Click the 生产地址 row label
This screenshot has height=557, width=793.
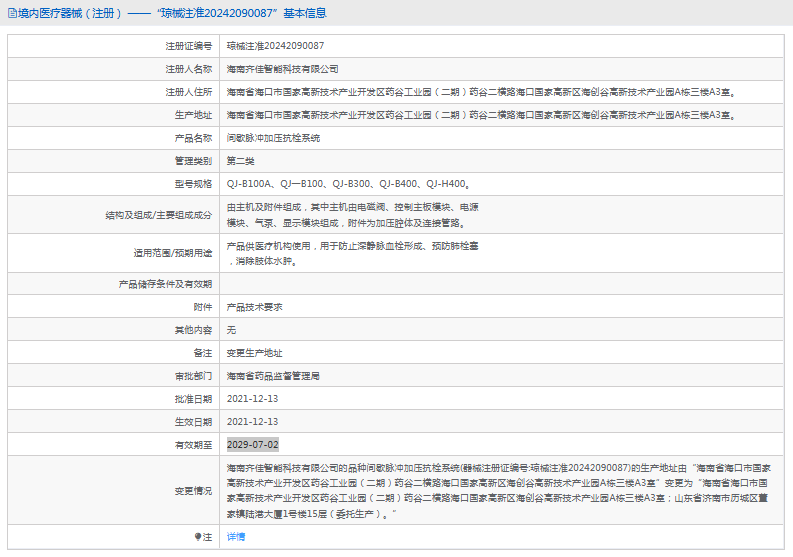[x=193, y=115]
